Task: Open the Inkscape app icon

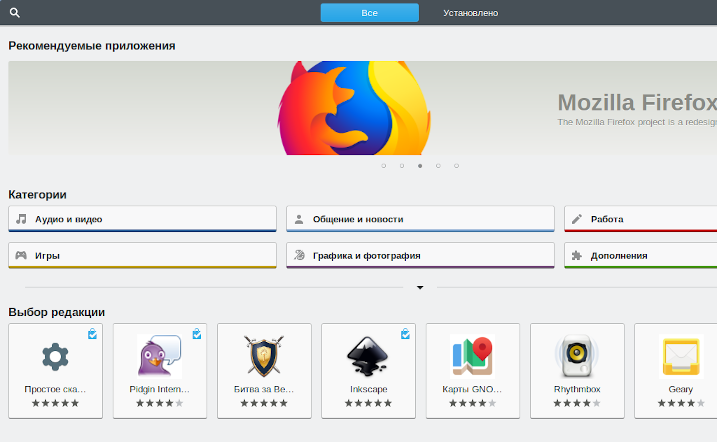Action: click(368, 357)
